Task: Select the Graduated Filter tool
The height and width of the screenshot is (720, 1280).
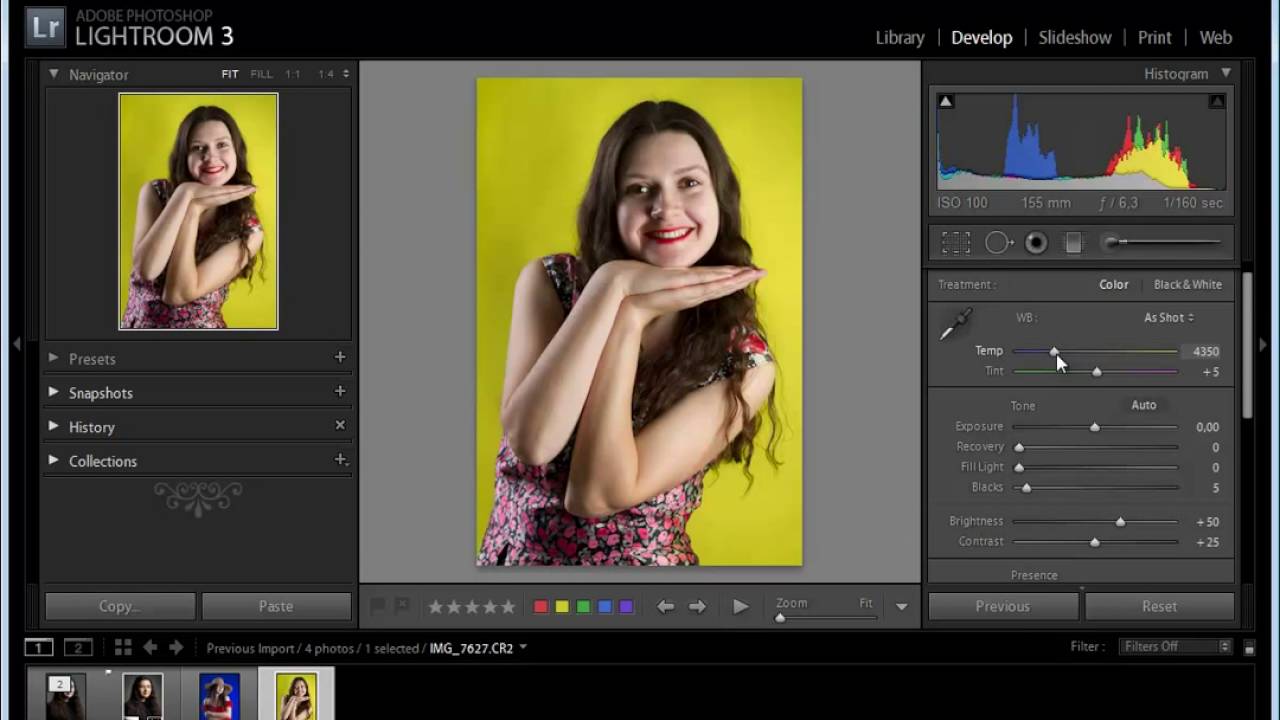Action: 1073,243
